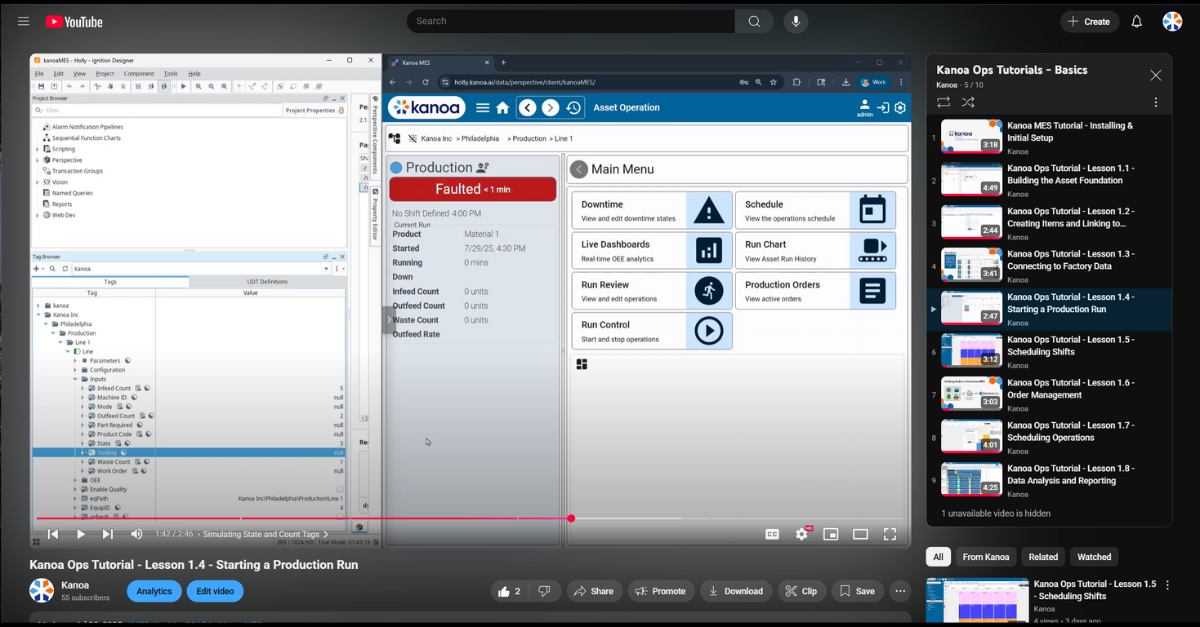This screenshot has height=627, width=1200.
Task: Open the Production Orders tile
Action: coord(816,291)
